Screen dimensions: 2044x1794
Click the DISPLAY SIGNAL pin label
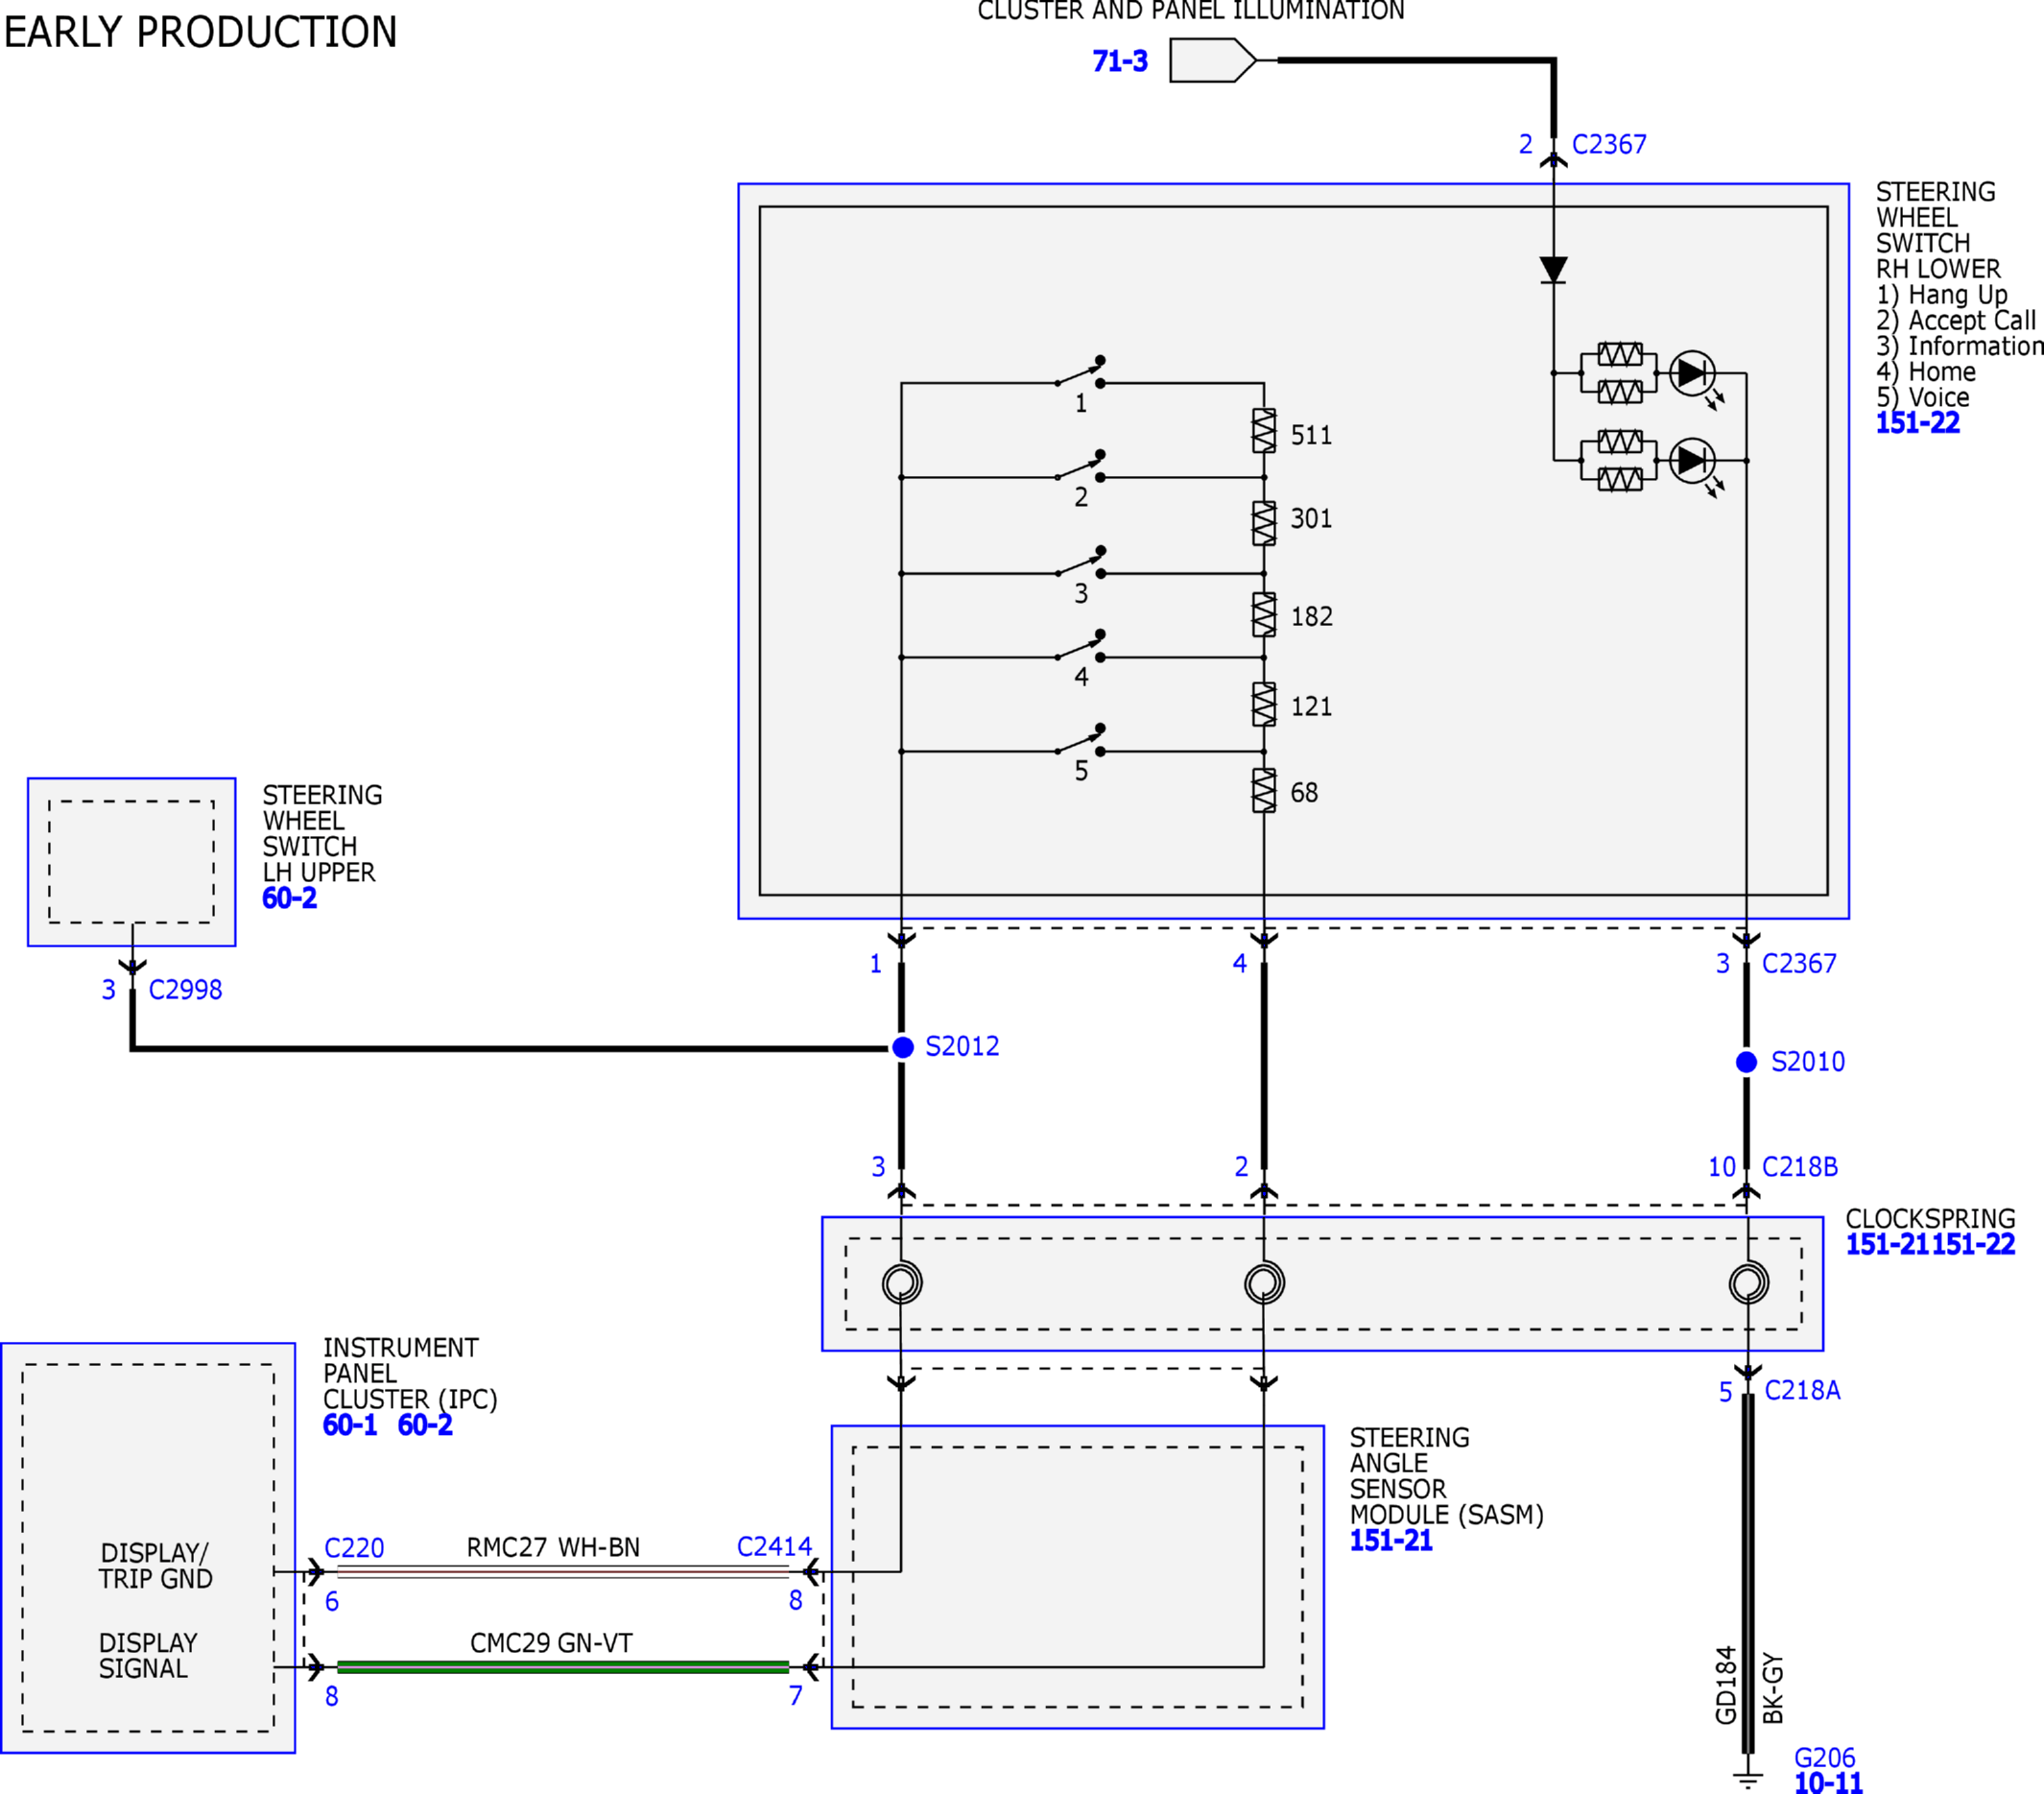click(x=148, y=1656)
